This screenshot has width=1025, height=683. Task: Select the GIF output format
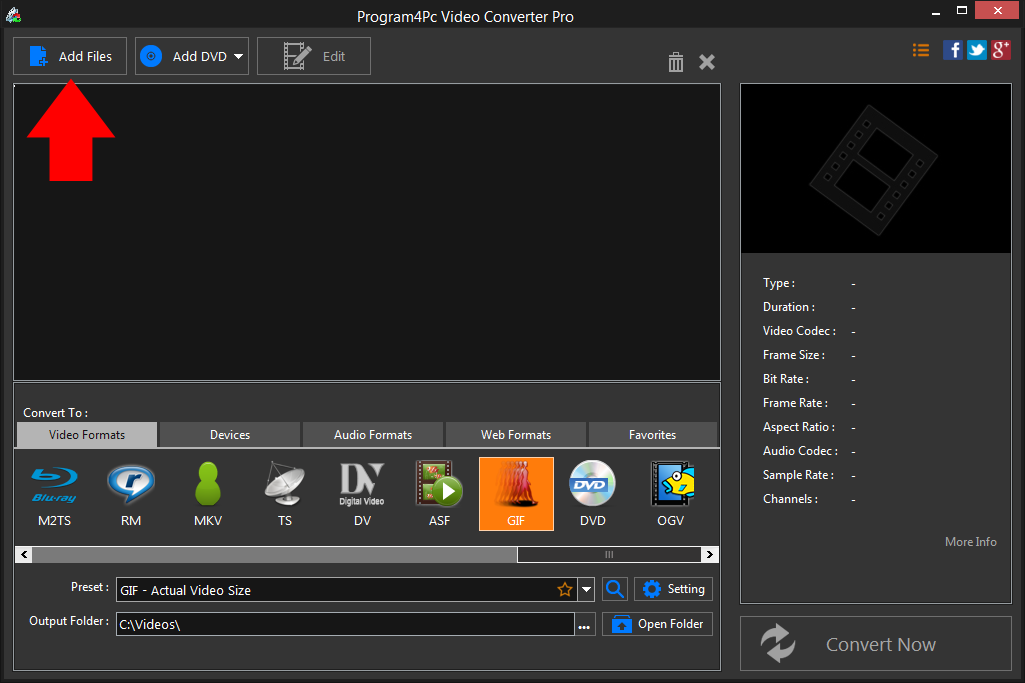(516, 493)
